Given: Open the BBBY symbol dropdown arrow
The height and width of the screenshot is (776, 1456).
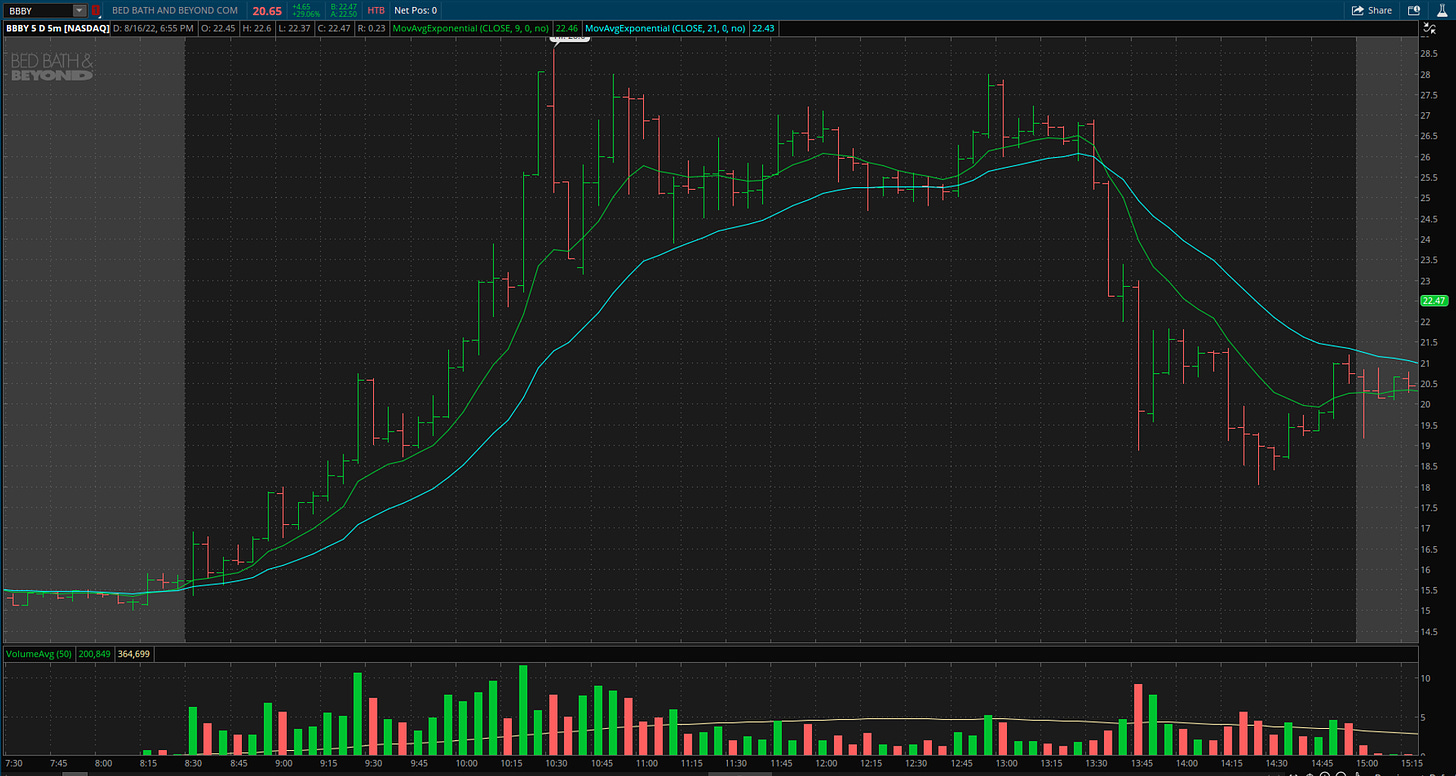Looking at the screenshot, I should (x=79, y=10).
